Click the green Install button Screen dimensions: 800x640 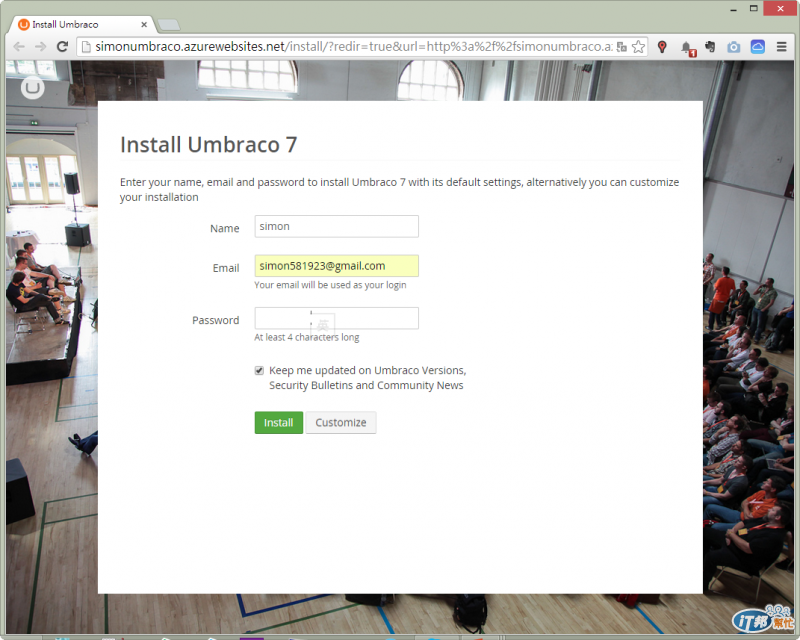pyautogui.click(x=279, y=423)
